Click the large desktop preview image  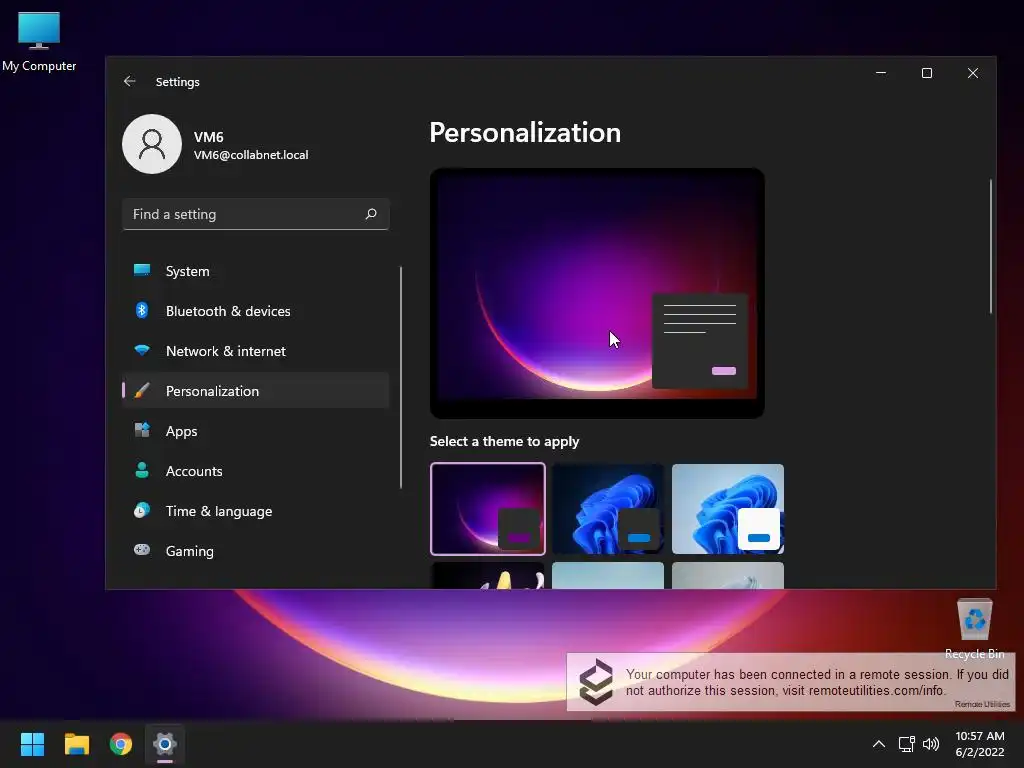click(x=597, y=293)
